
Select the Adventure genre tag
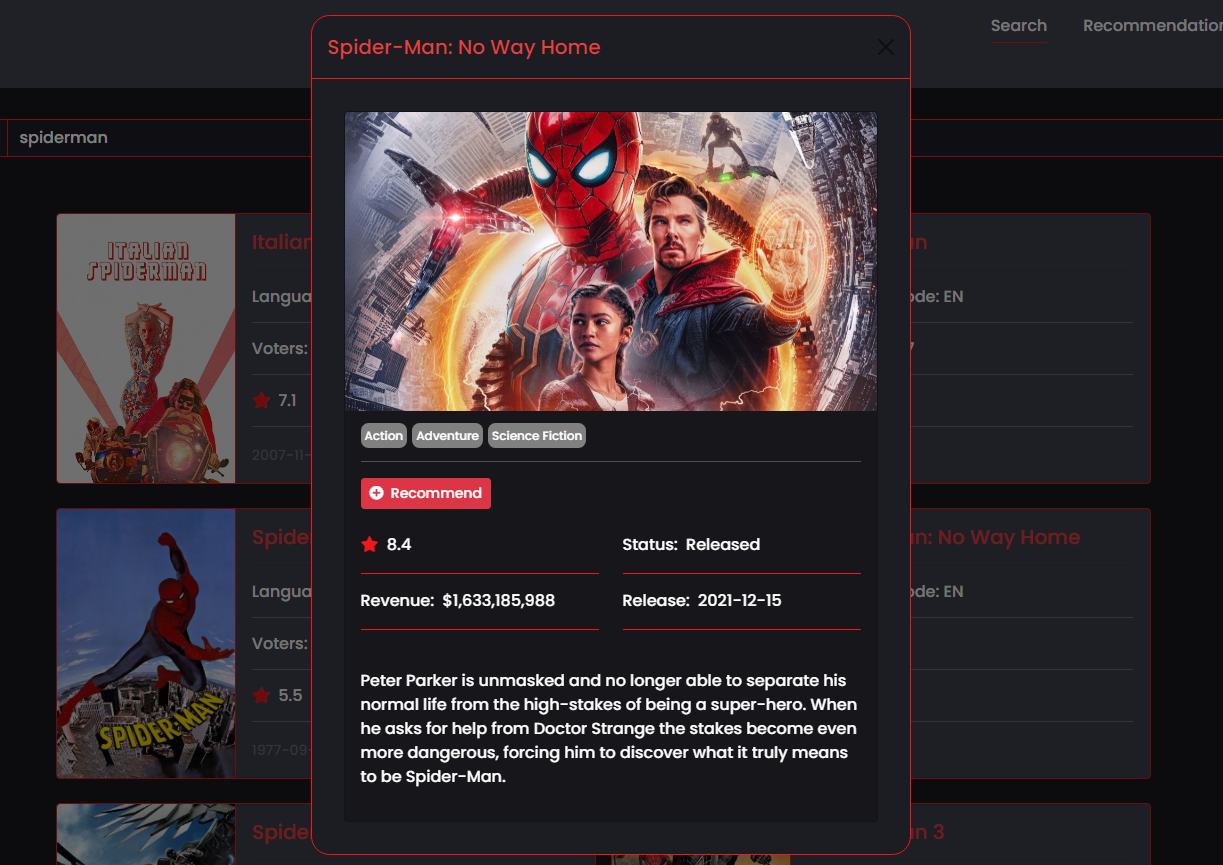[447, 436]
